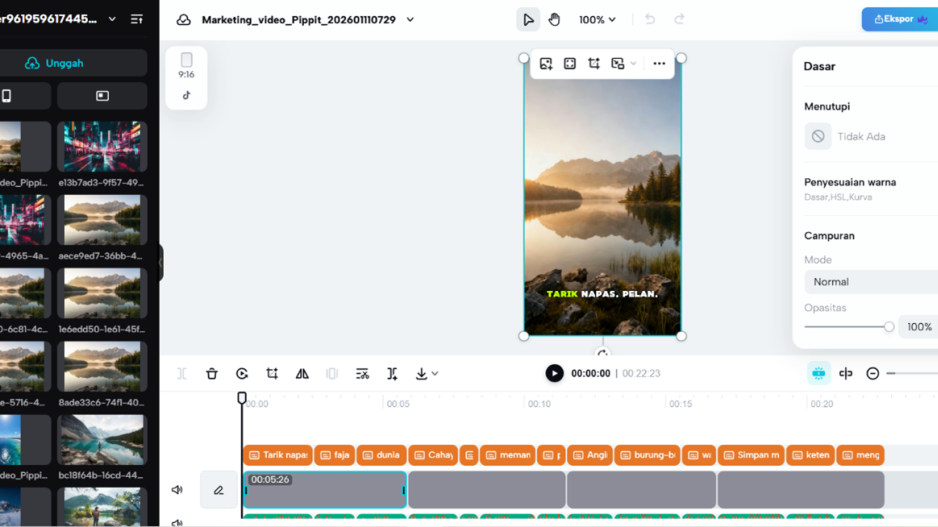The image size is (938, 527).
Task: Open Penyesuaian warna color adjustment section
Action: [850, 183]
